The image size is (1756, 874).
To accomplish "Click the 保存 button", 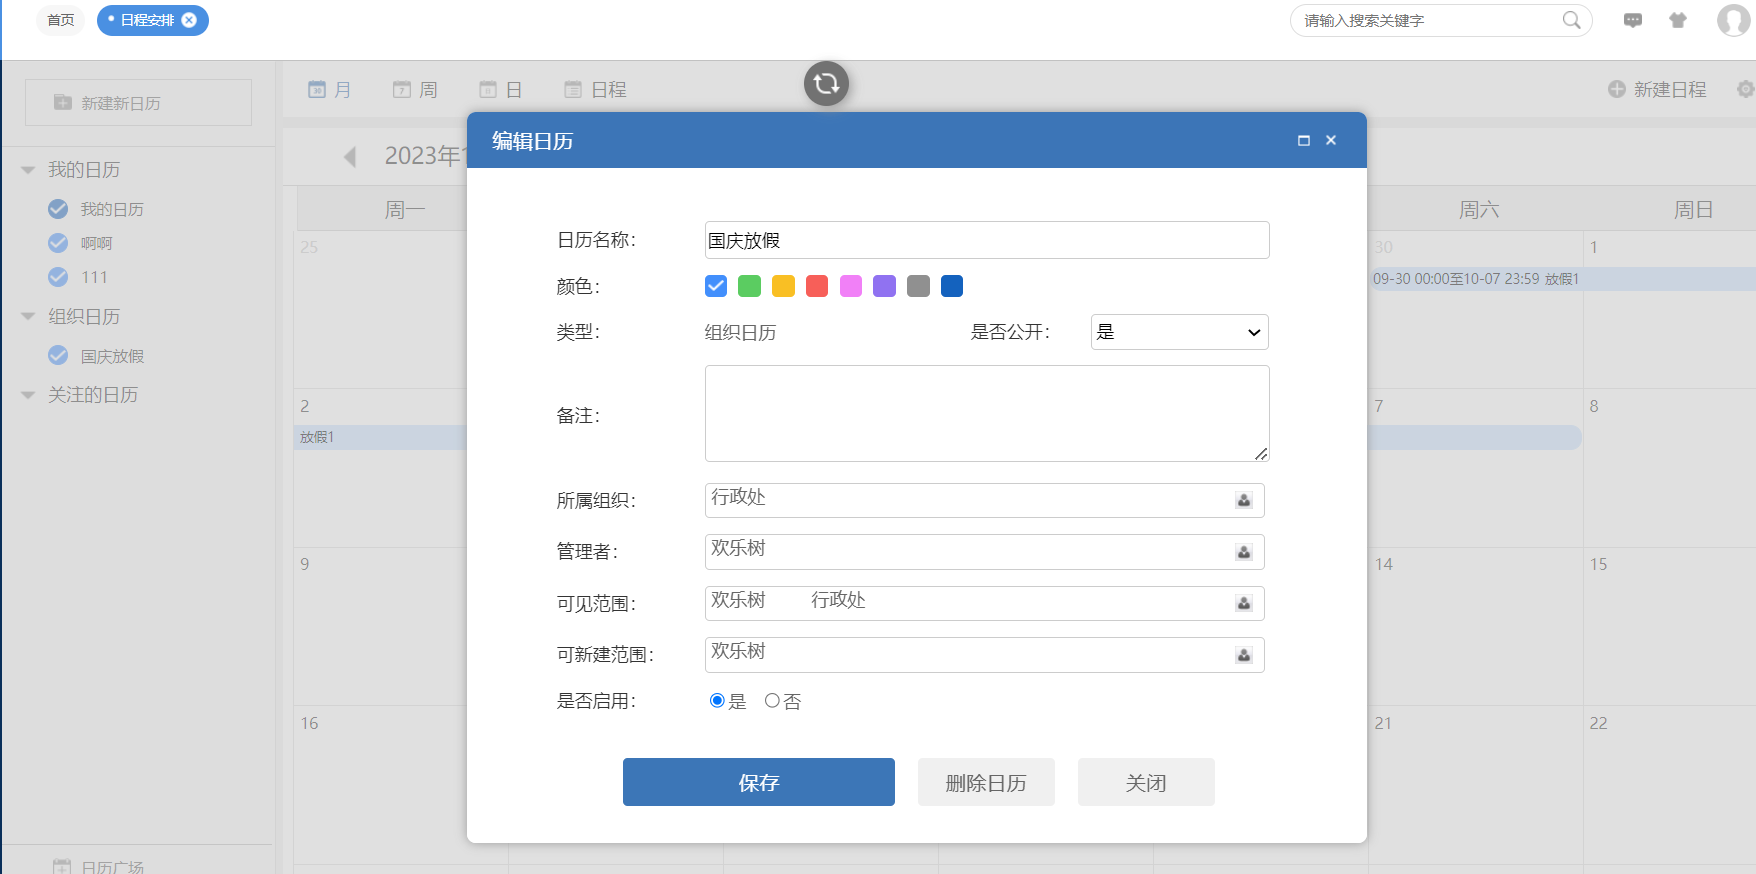I will pyautogui.click(x=758, y=782).
